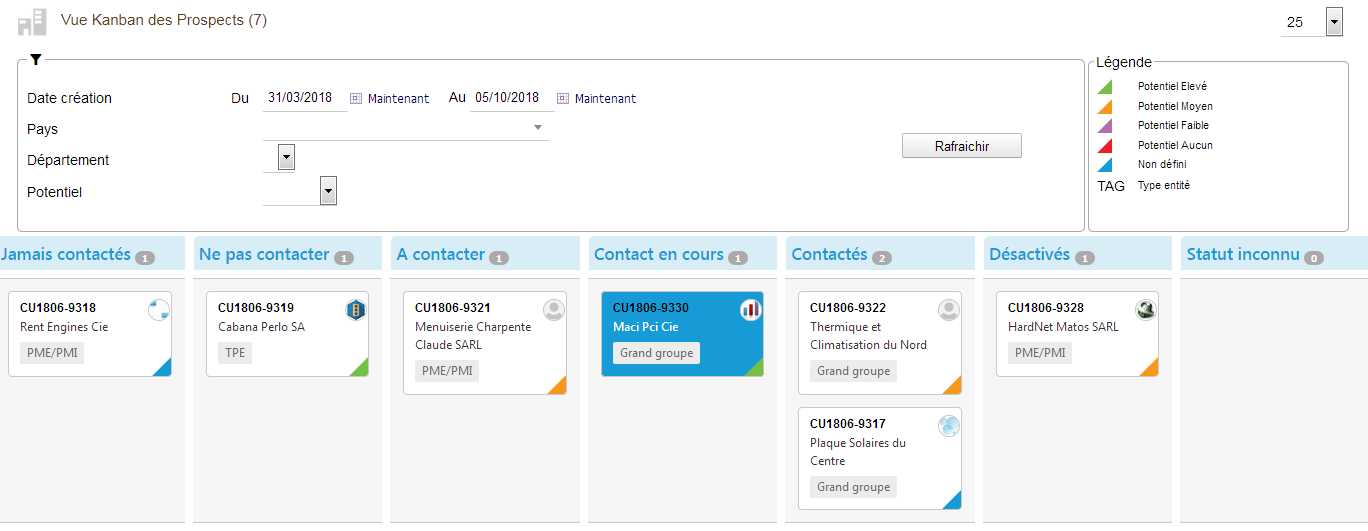
Task: Select the Contact en cours column header
Action: pyautogui.click(x=658, y=254)
